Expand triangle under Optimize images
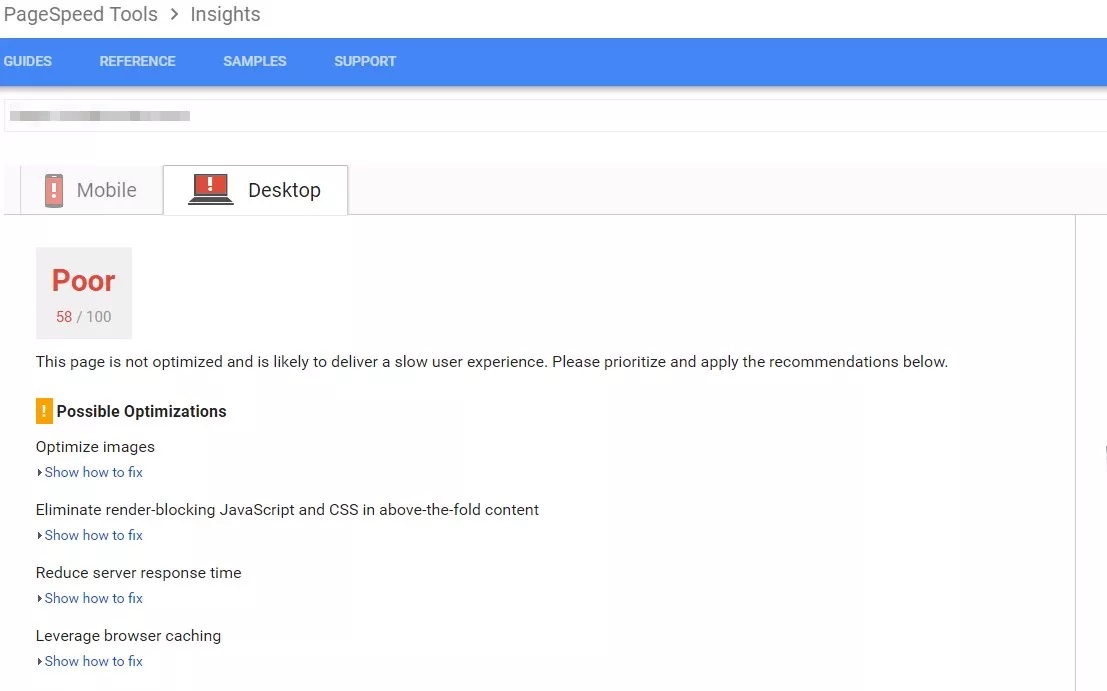This screenshot has width=1107, height=691. pos(40,473)
